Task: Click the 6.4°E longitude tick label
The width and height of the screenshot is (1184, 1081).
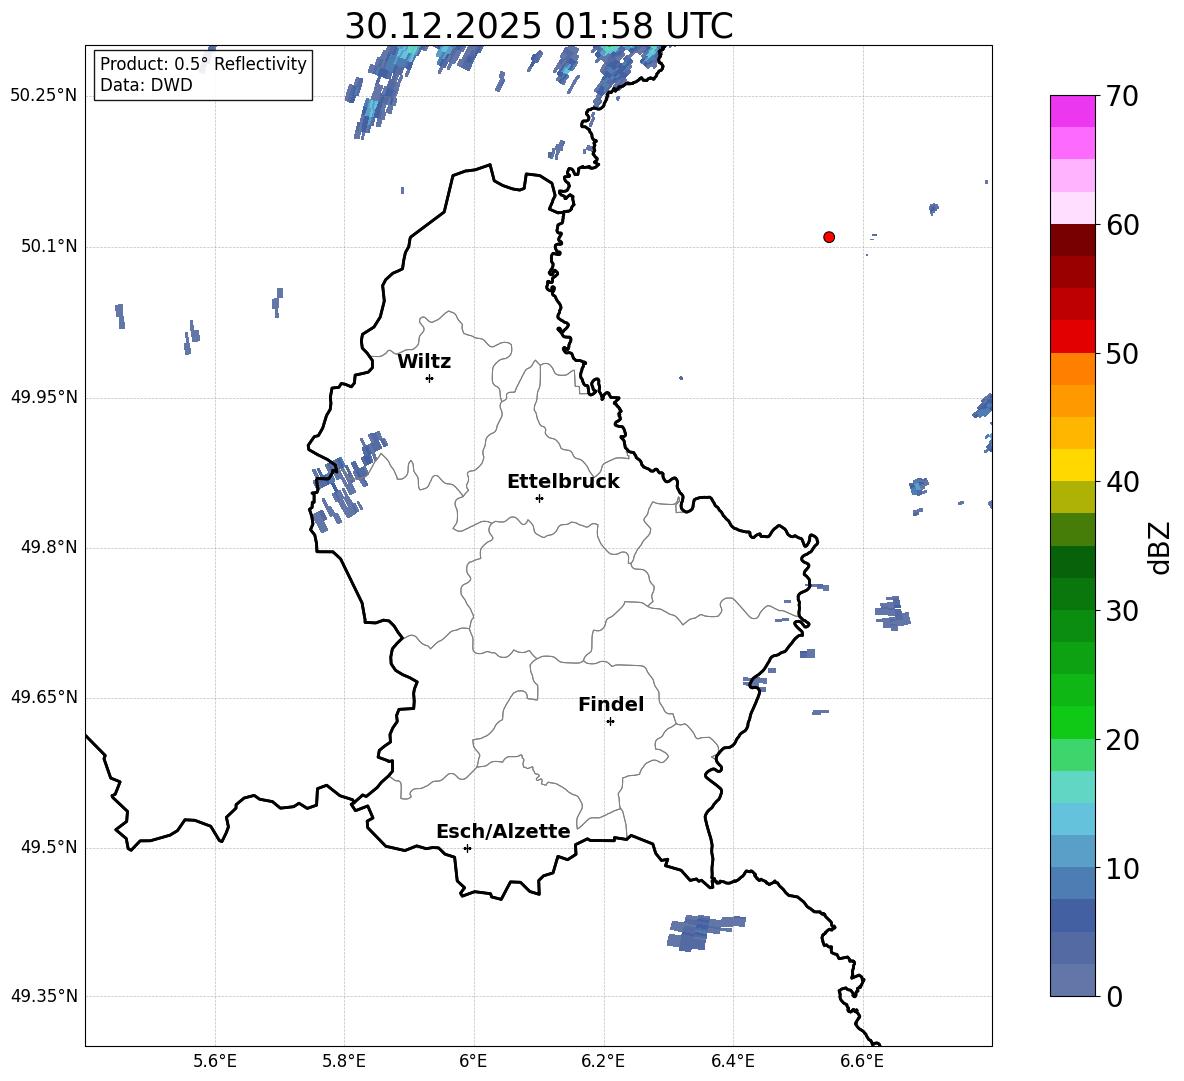Action: click(732, 1061)
